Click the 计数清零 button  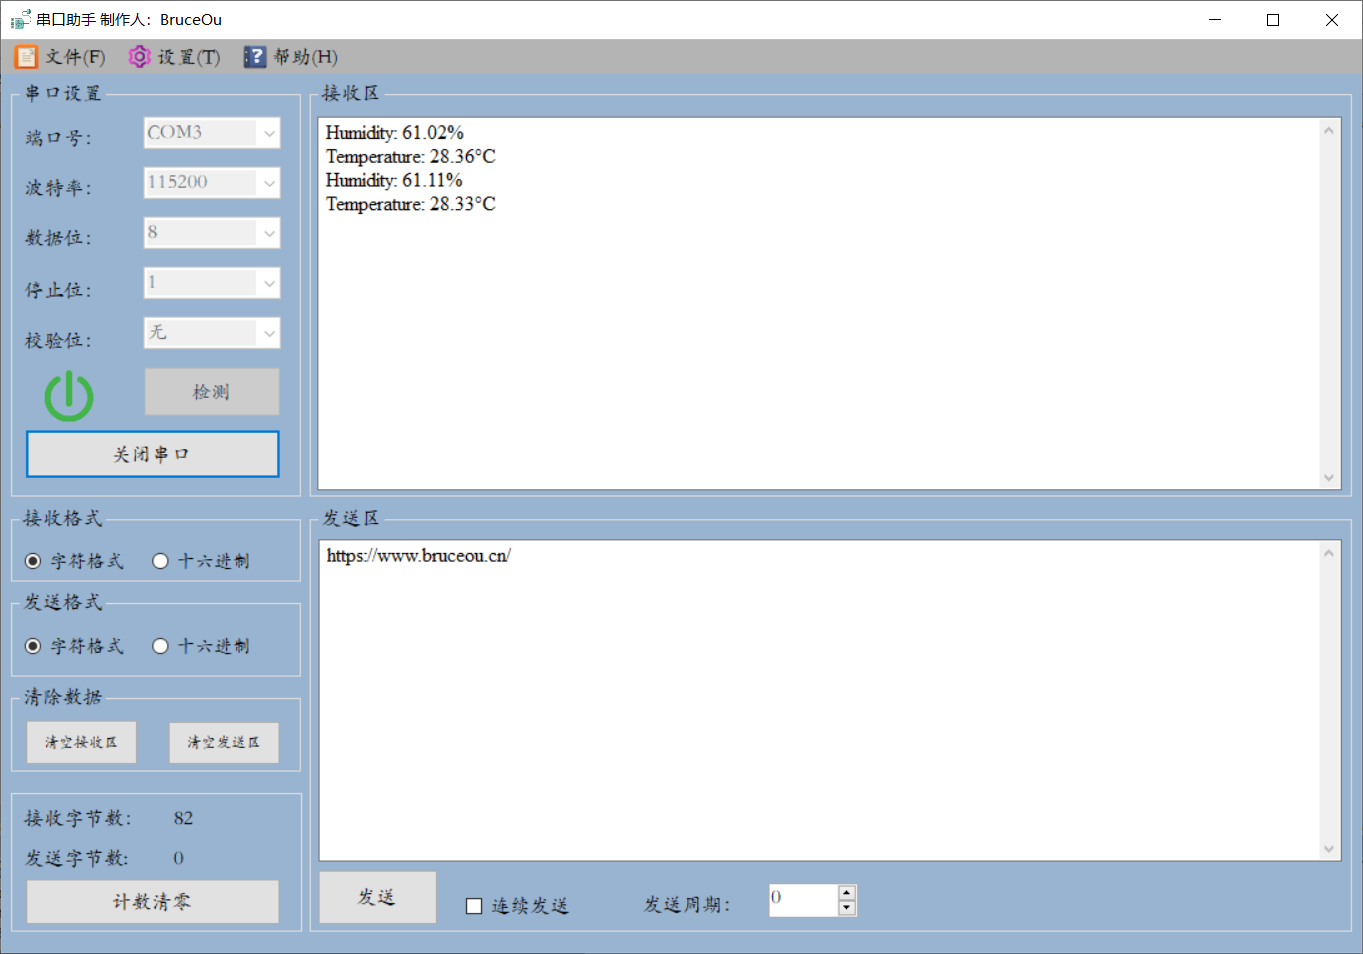152,902
